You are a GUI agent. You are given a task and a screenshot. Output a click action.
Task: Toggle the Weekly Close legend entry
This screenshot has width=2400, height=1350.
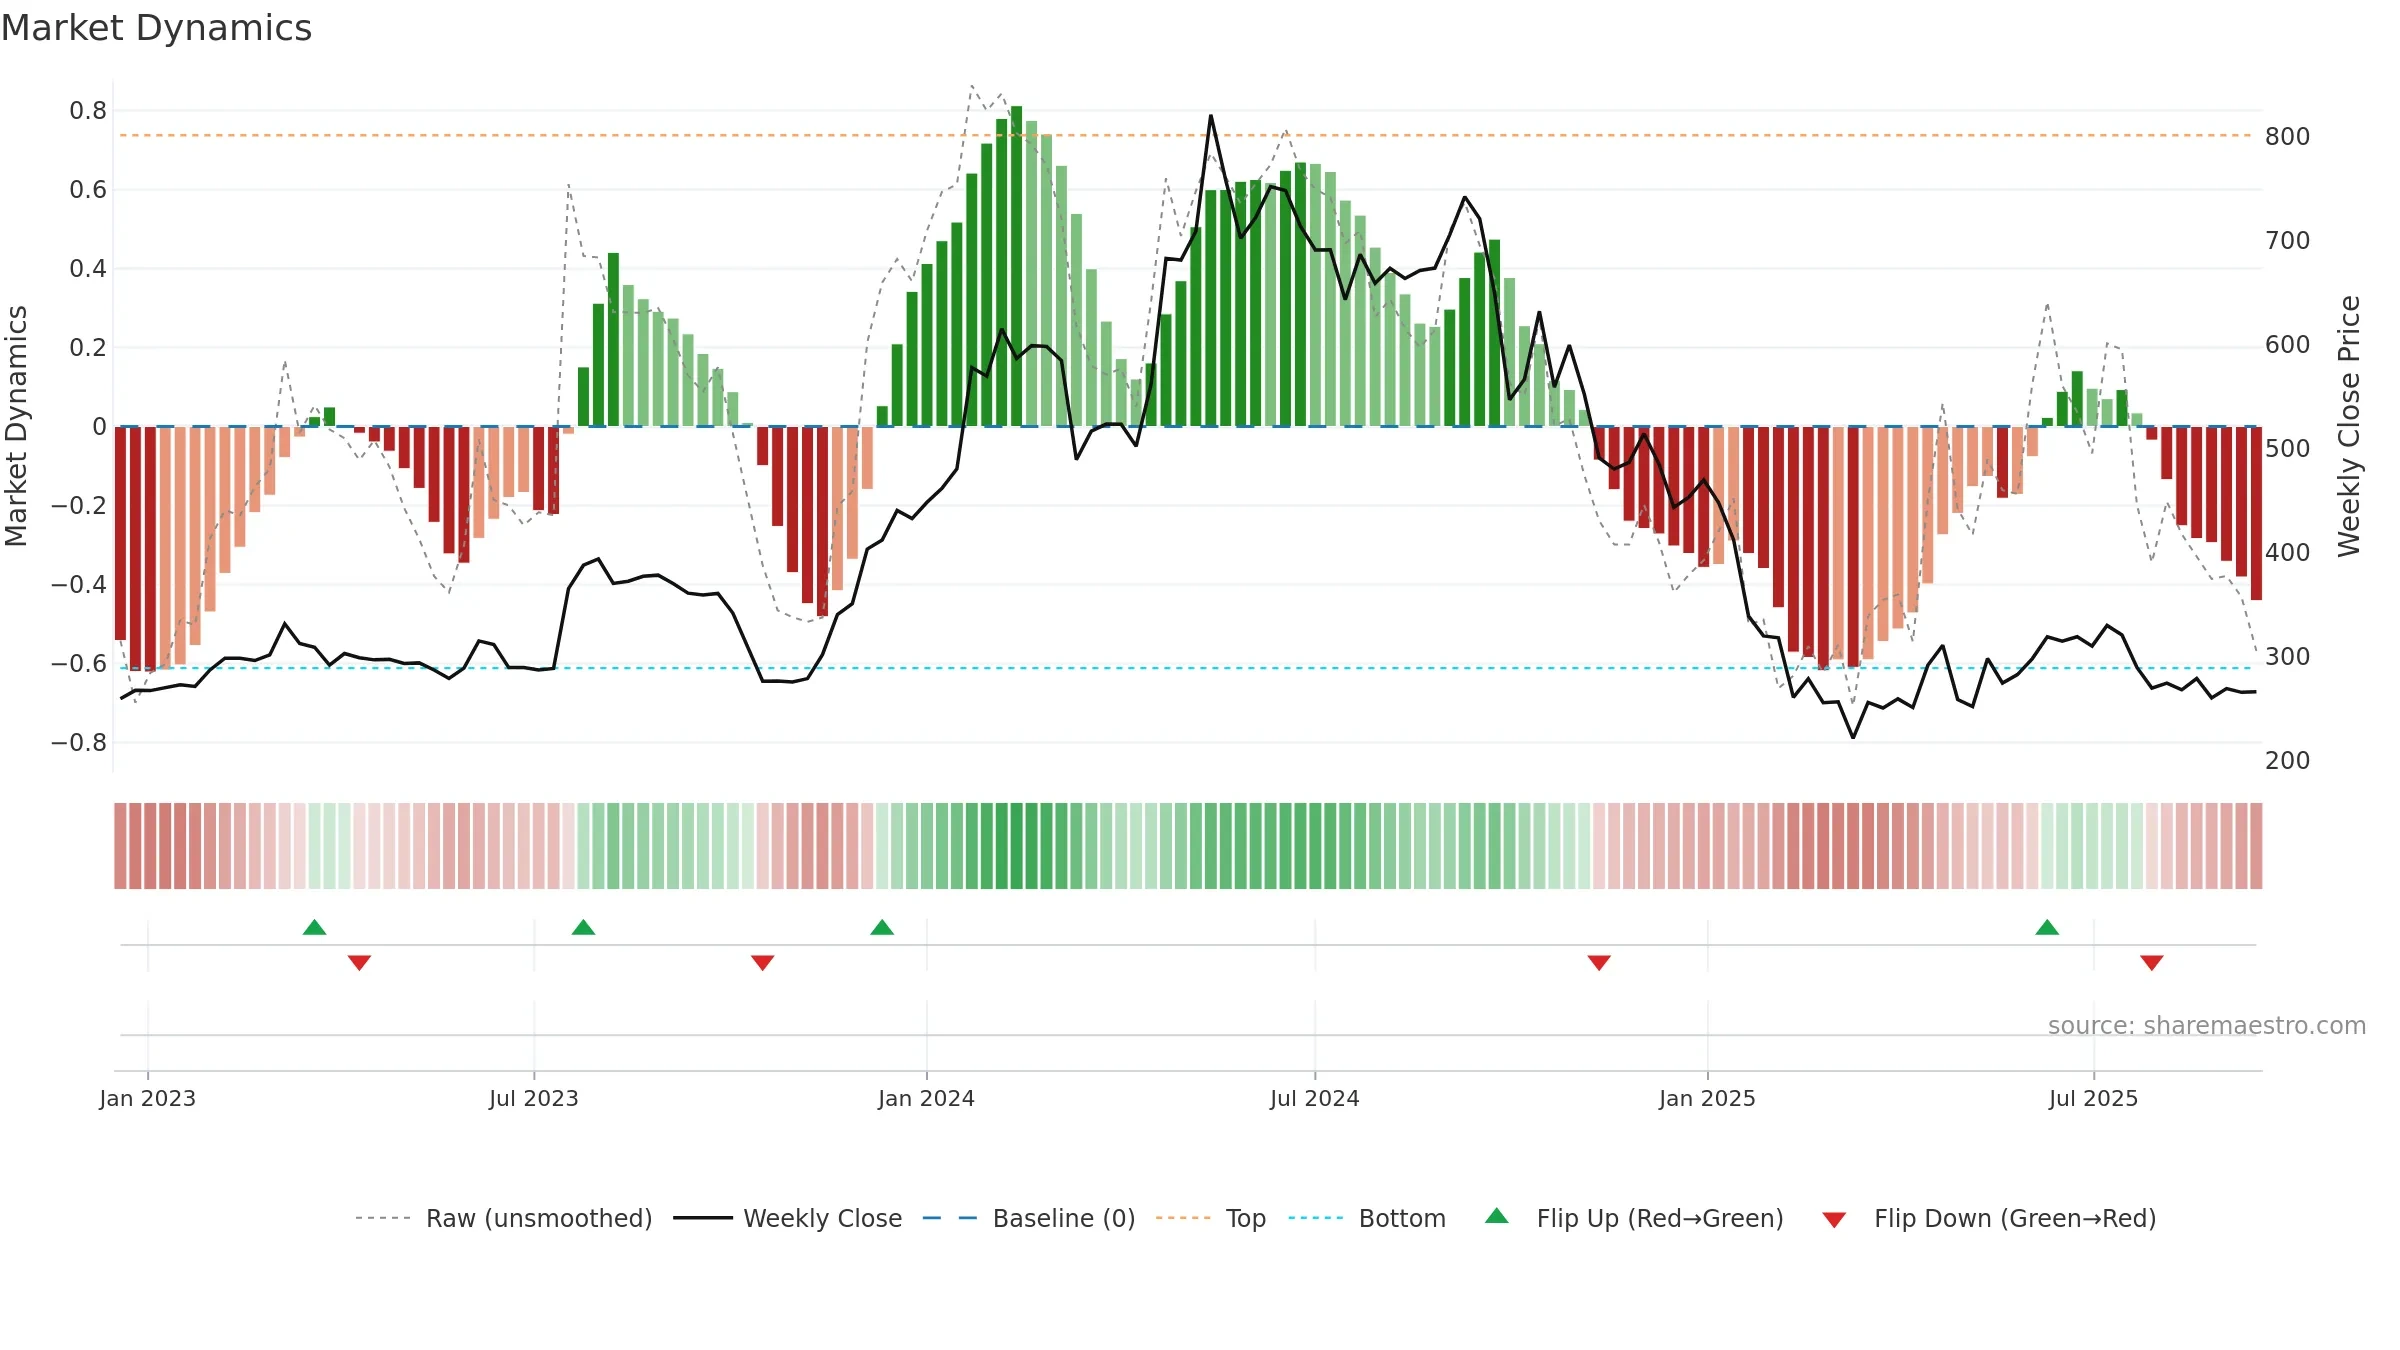click(787, 1218)
